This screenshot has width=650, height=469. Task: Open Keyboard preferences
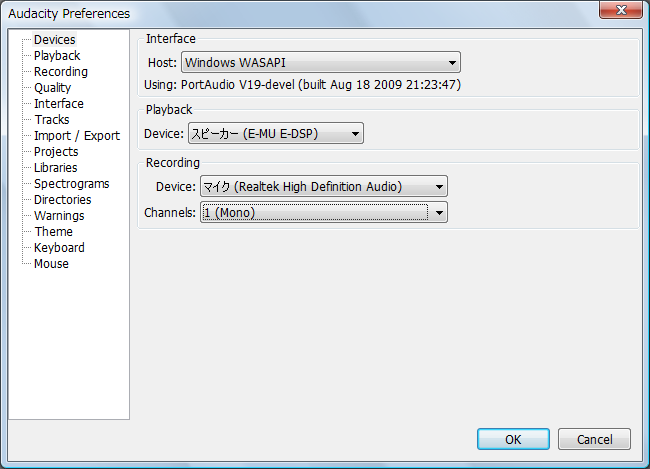(59, 248)
